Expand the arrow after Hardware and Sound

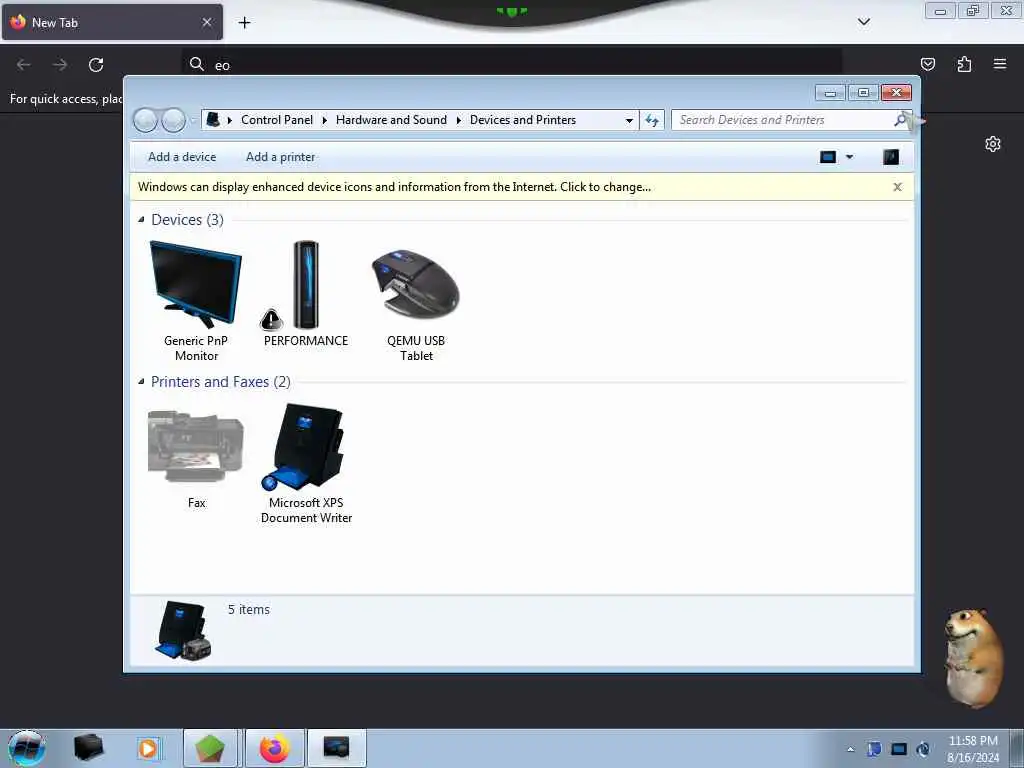(458, 120)
